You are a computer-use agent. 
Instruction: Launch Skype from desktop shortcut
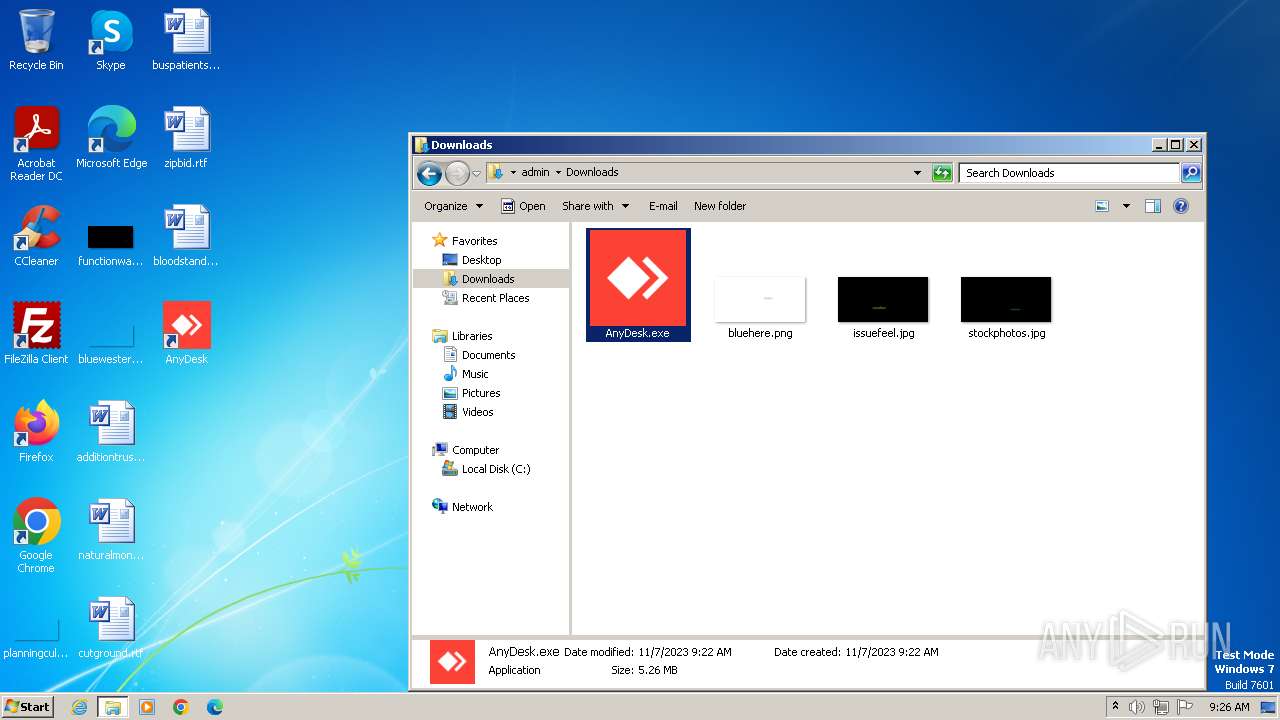click(x=110, y=40)
